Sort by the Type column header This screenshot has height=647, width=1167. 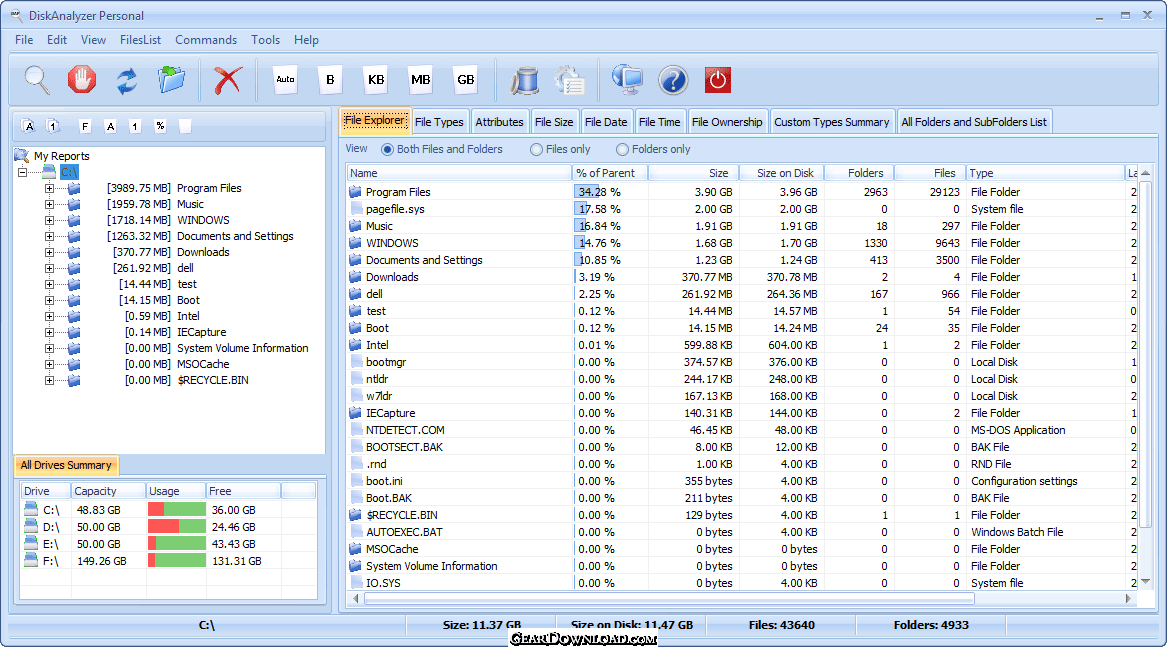tap(1045, 173)
